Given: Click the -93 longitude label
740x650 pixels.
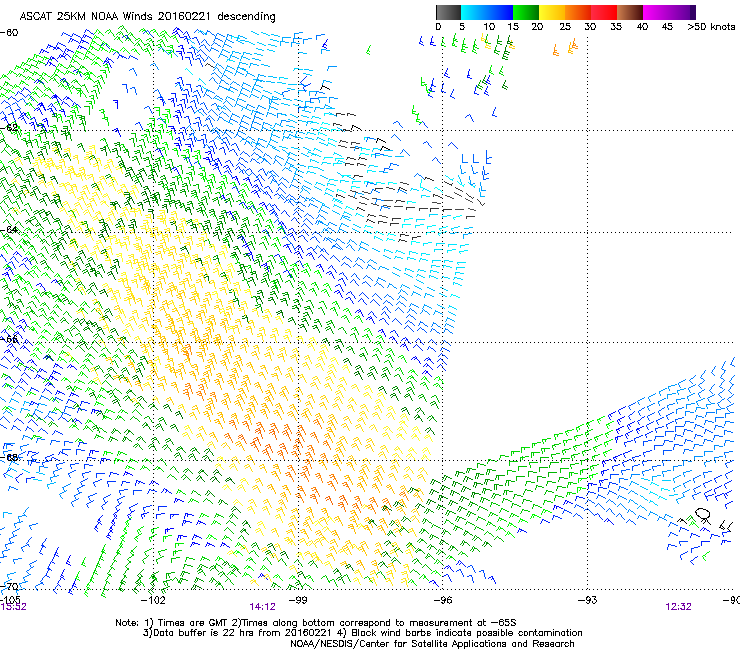Looking at the screenshot, I should [x=588, y=600].
